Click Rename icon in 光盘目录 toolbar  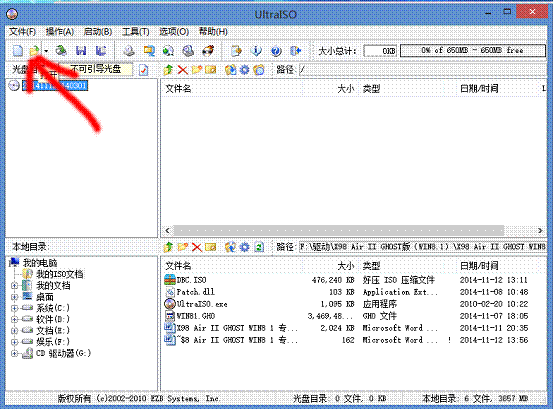point(211,70)
